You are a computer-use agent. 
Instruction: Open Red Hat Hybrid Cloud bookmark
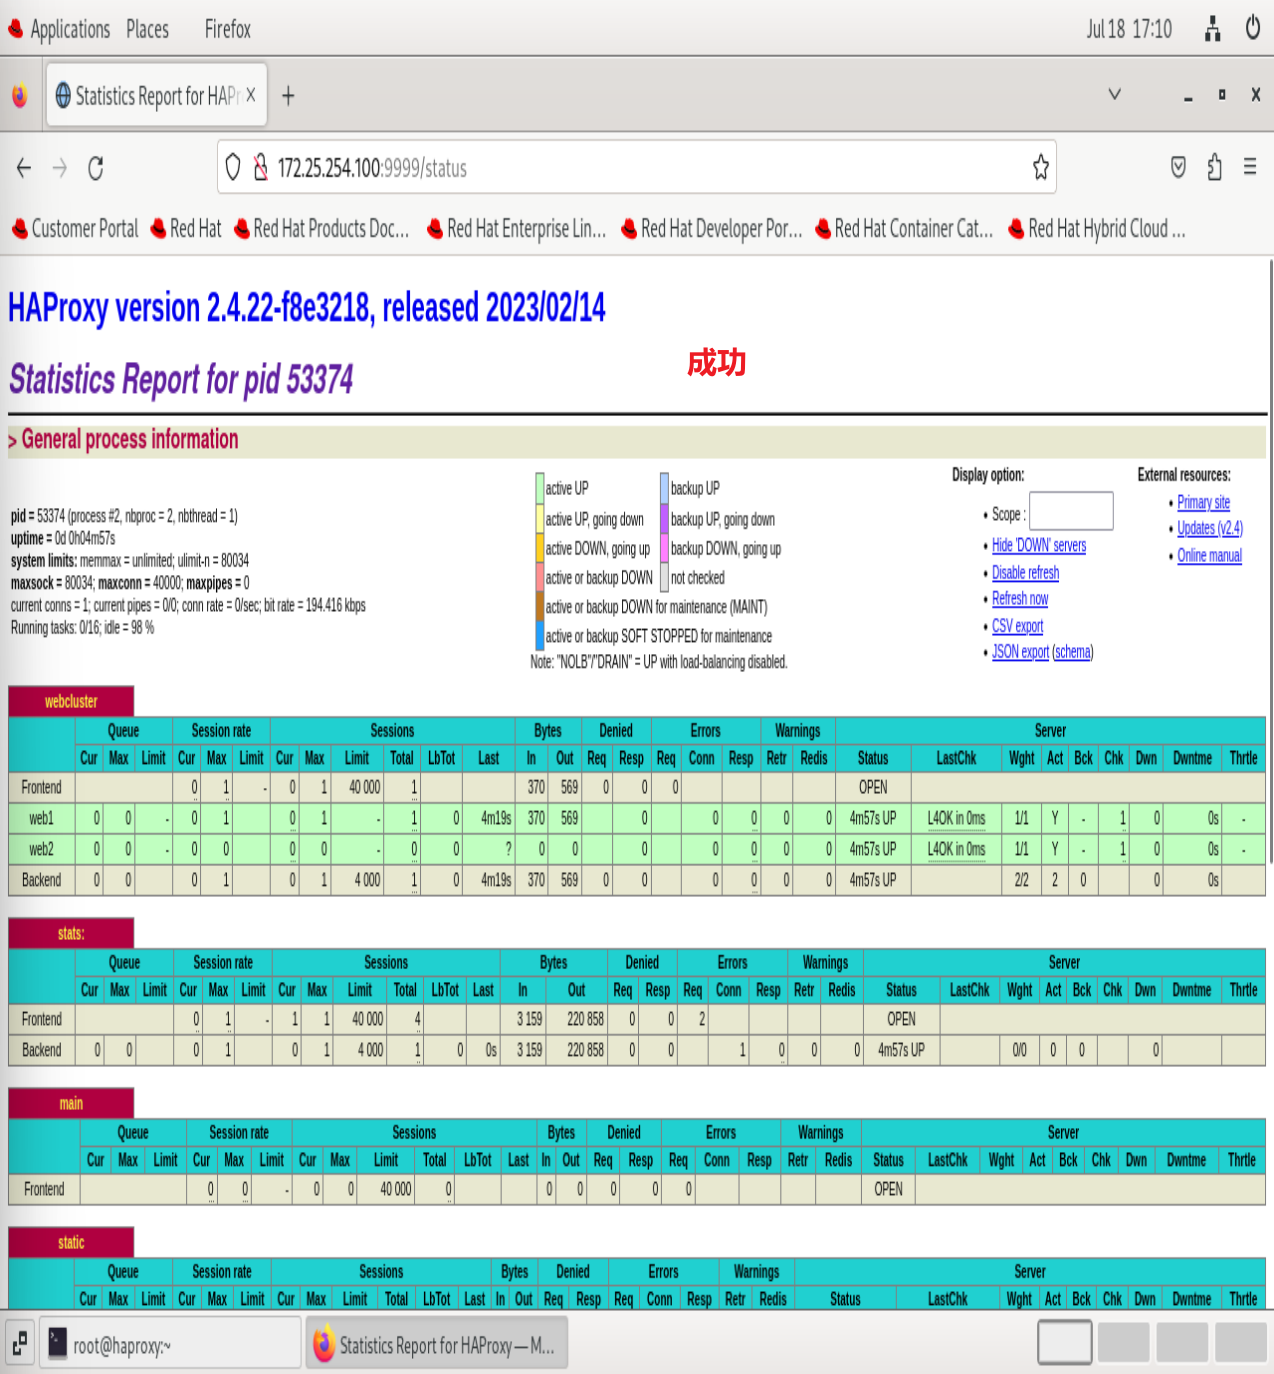click(x=1097, y=229)
